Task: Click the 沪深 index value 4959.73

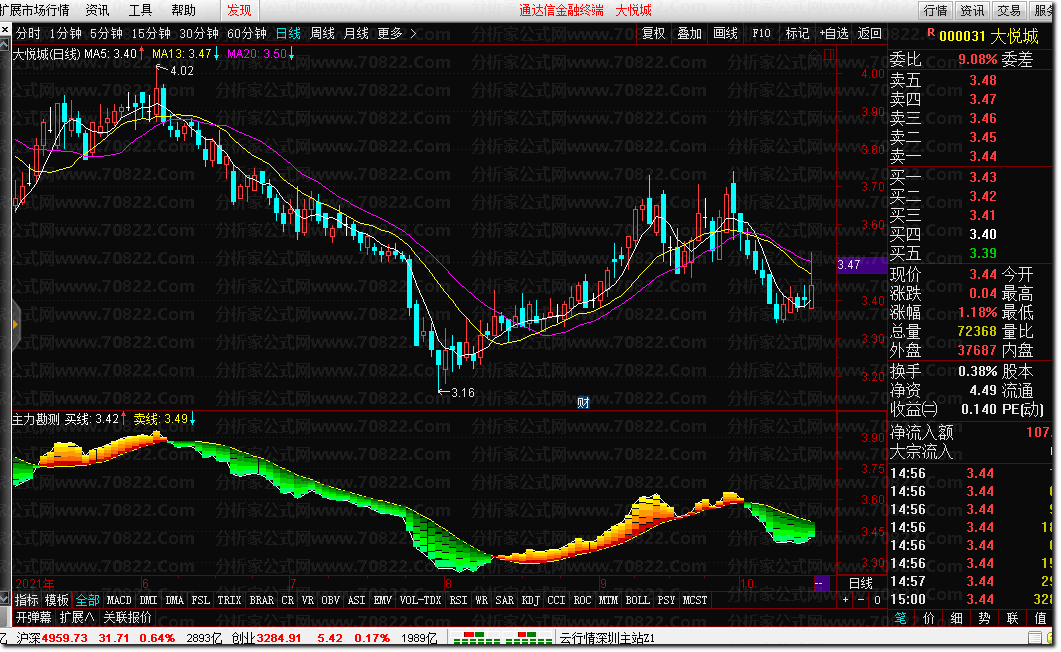Action: tap(65, 638)
